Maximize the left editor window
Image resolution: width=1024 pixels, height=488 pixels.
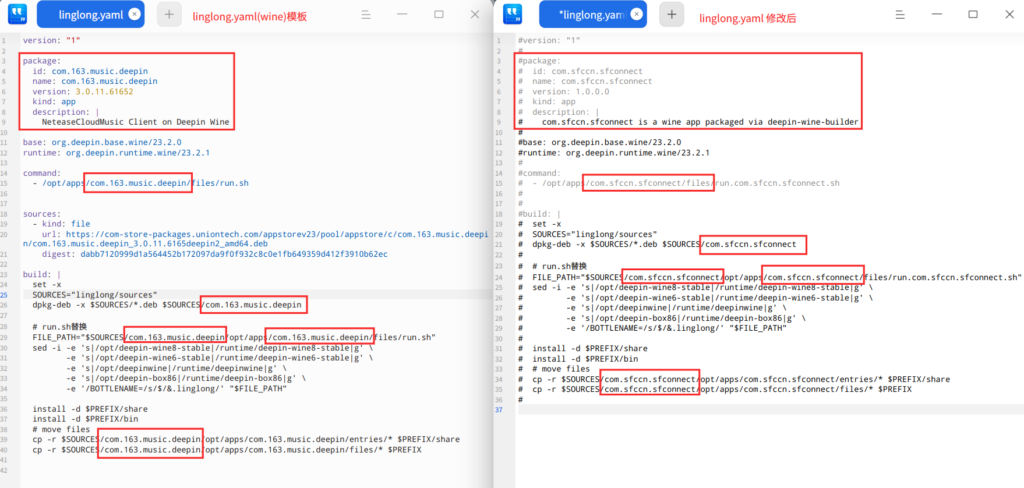(x=439, y=15)
